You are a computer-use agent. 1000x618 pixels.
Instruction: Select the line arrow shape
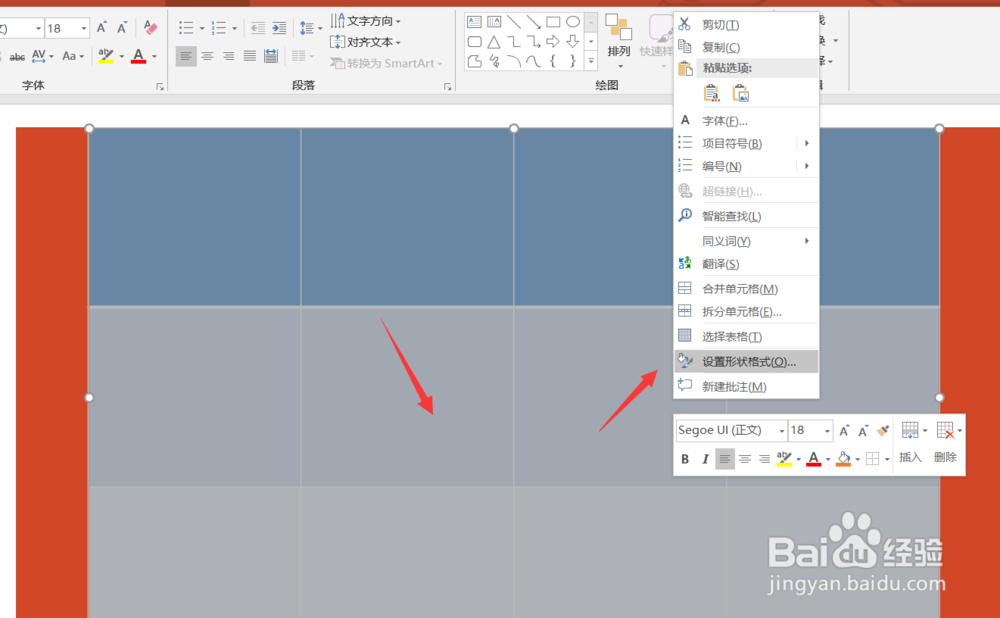pos(534,22)
